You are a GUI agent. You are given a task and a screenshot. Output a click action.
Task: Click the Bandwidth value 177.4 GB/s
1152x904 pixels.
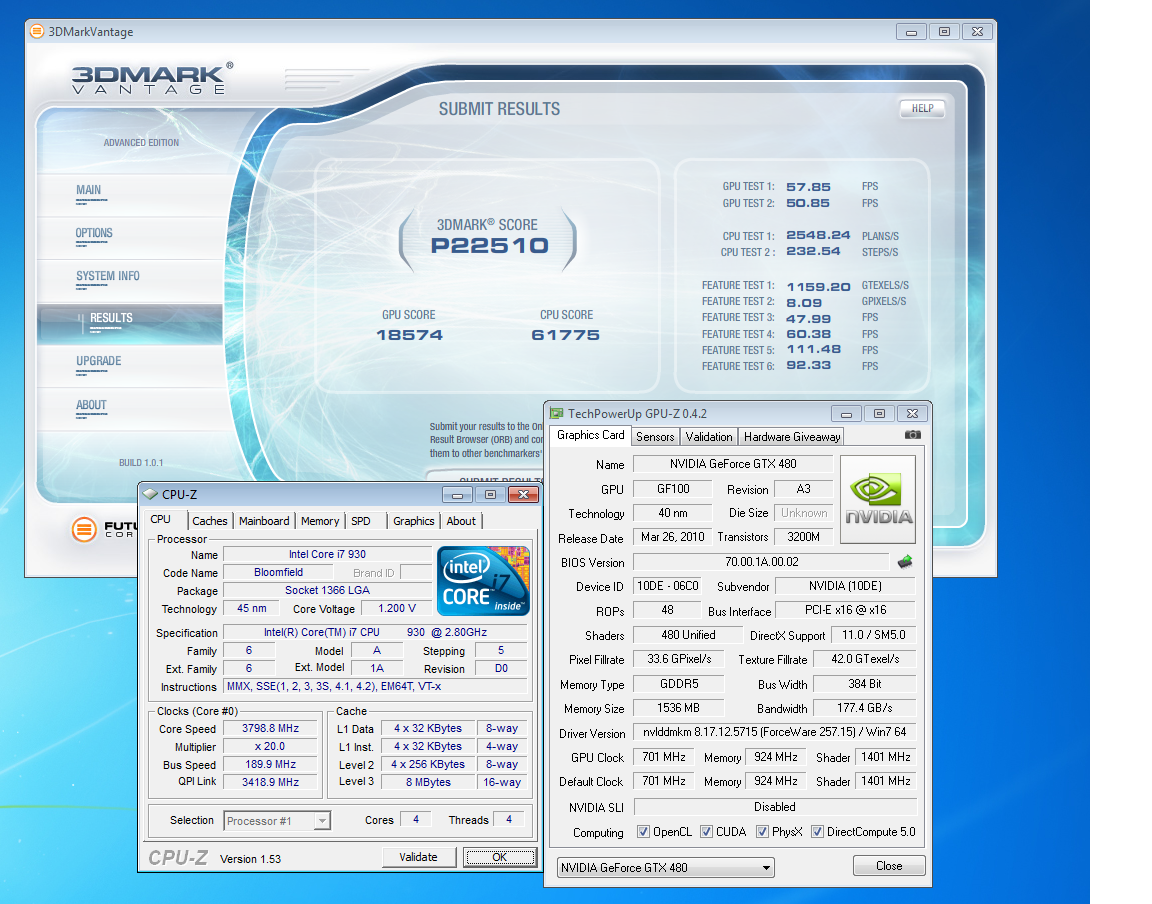865,708
